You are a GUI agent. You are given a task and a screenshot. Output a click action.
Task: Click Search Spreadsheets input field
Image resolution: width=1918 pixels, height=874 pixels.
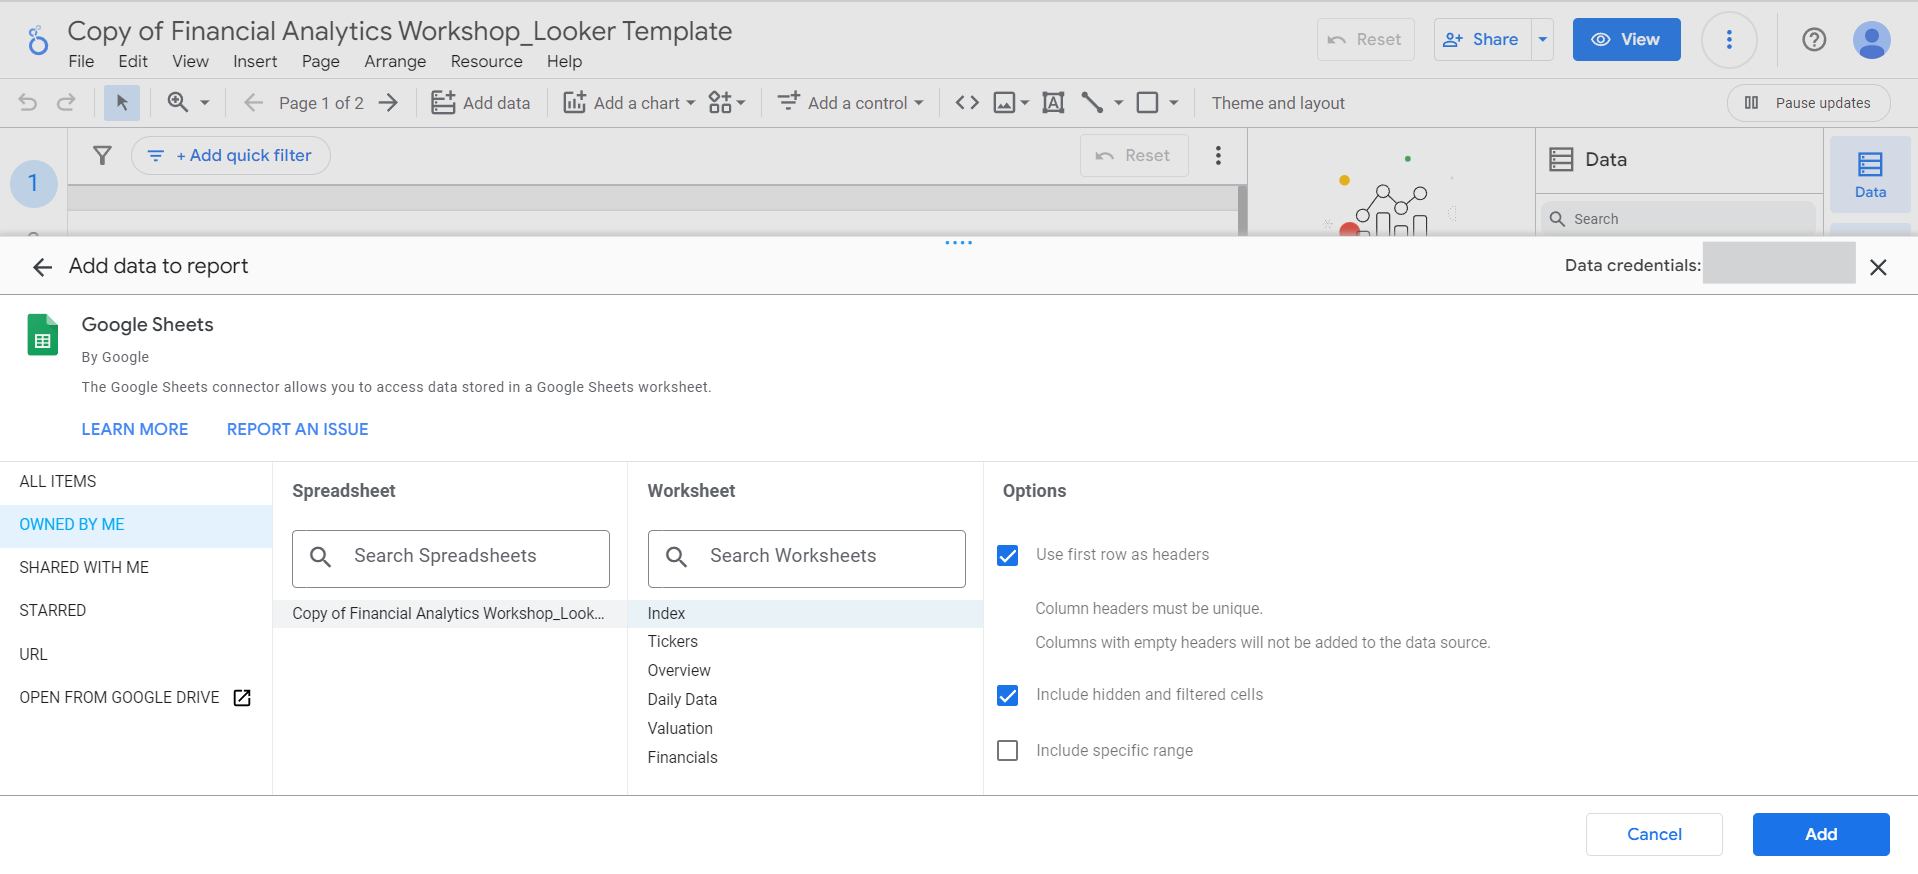tap(451, 558)
